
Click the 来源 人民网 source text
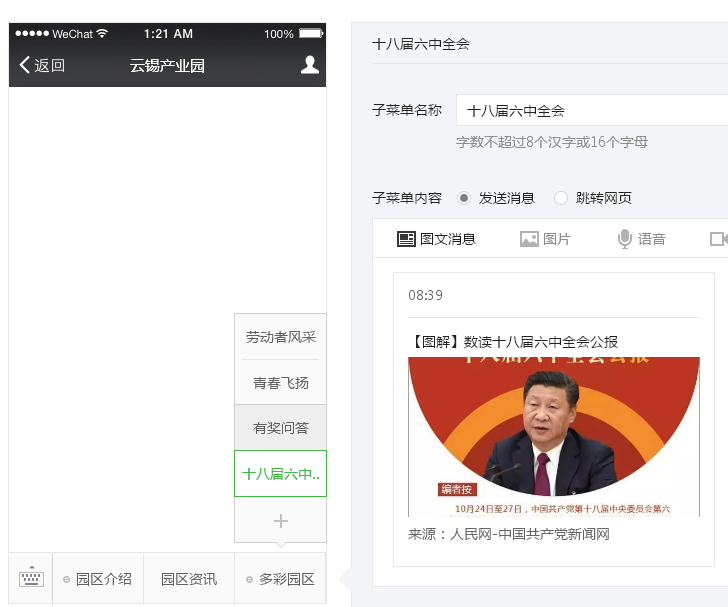pyautogui.click(x=508, y=534)
